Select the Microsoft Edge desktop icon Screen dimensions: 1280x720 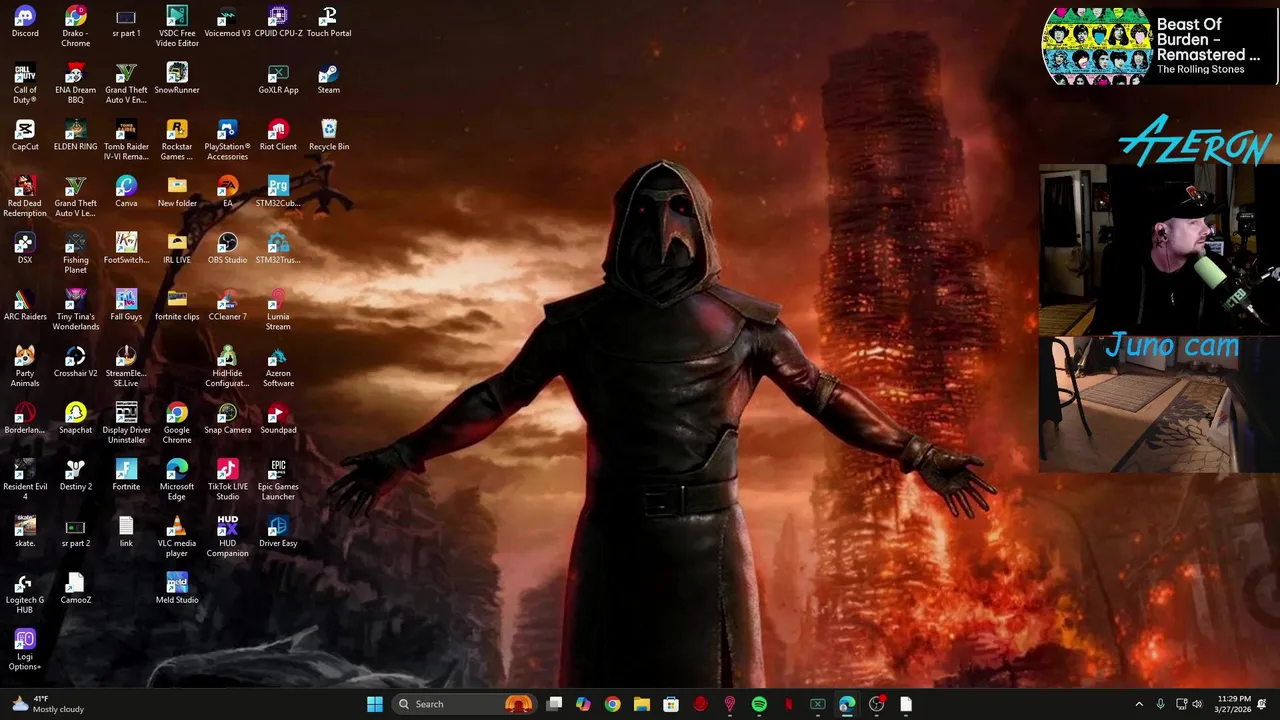177,481
